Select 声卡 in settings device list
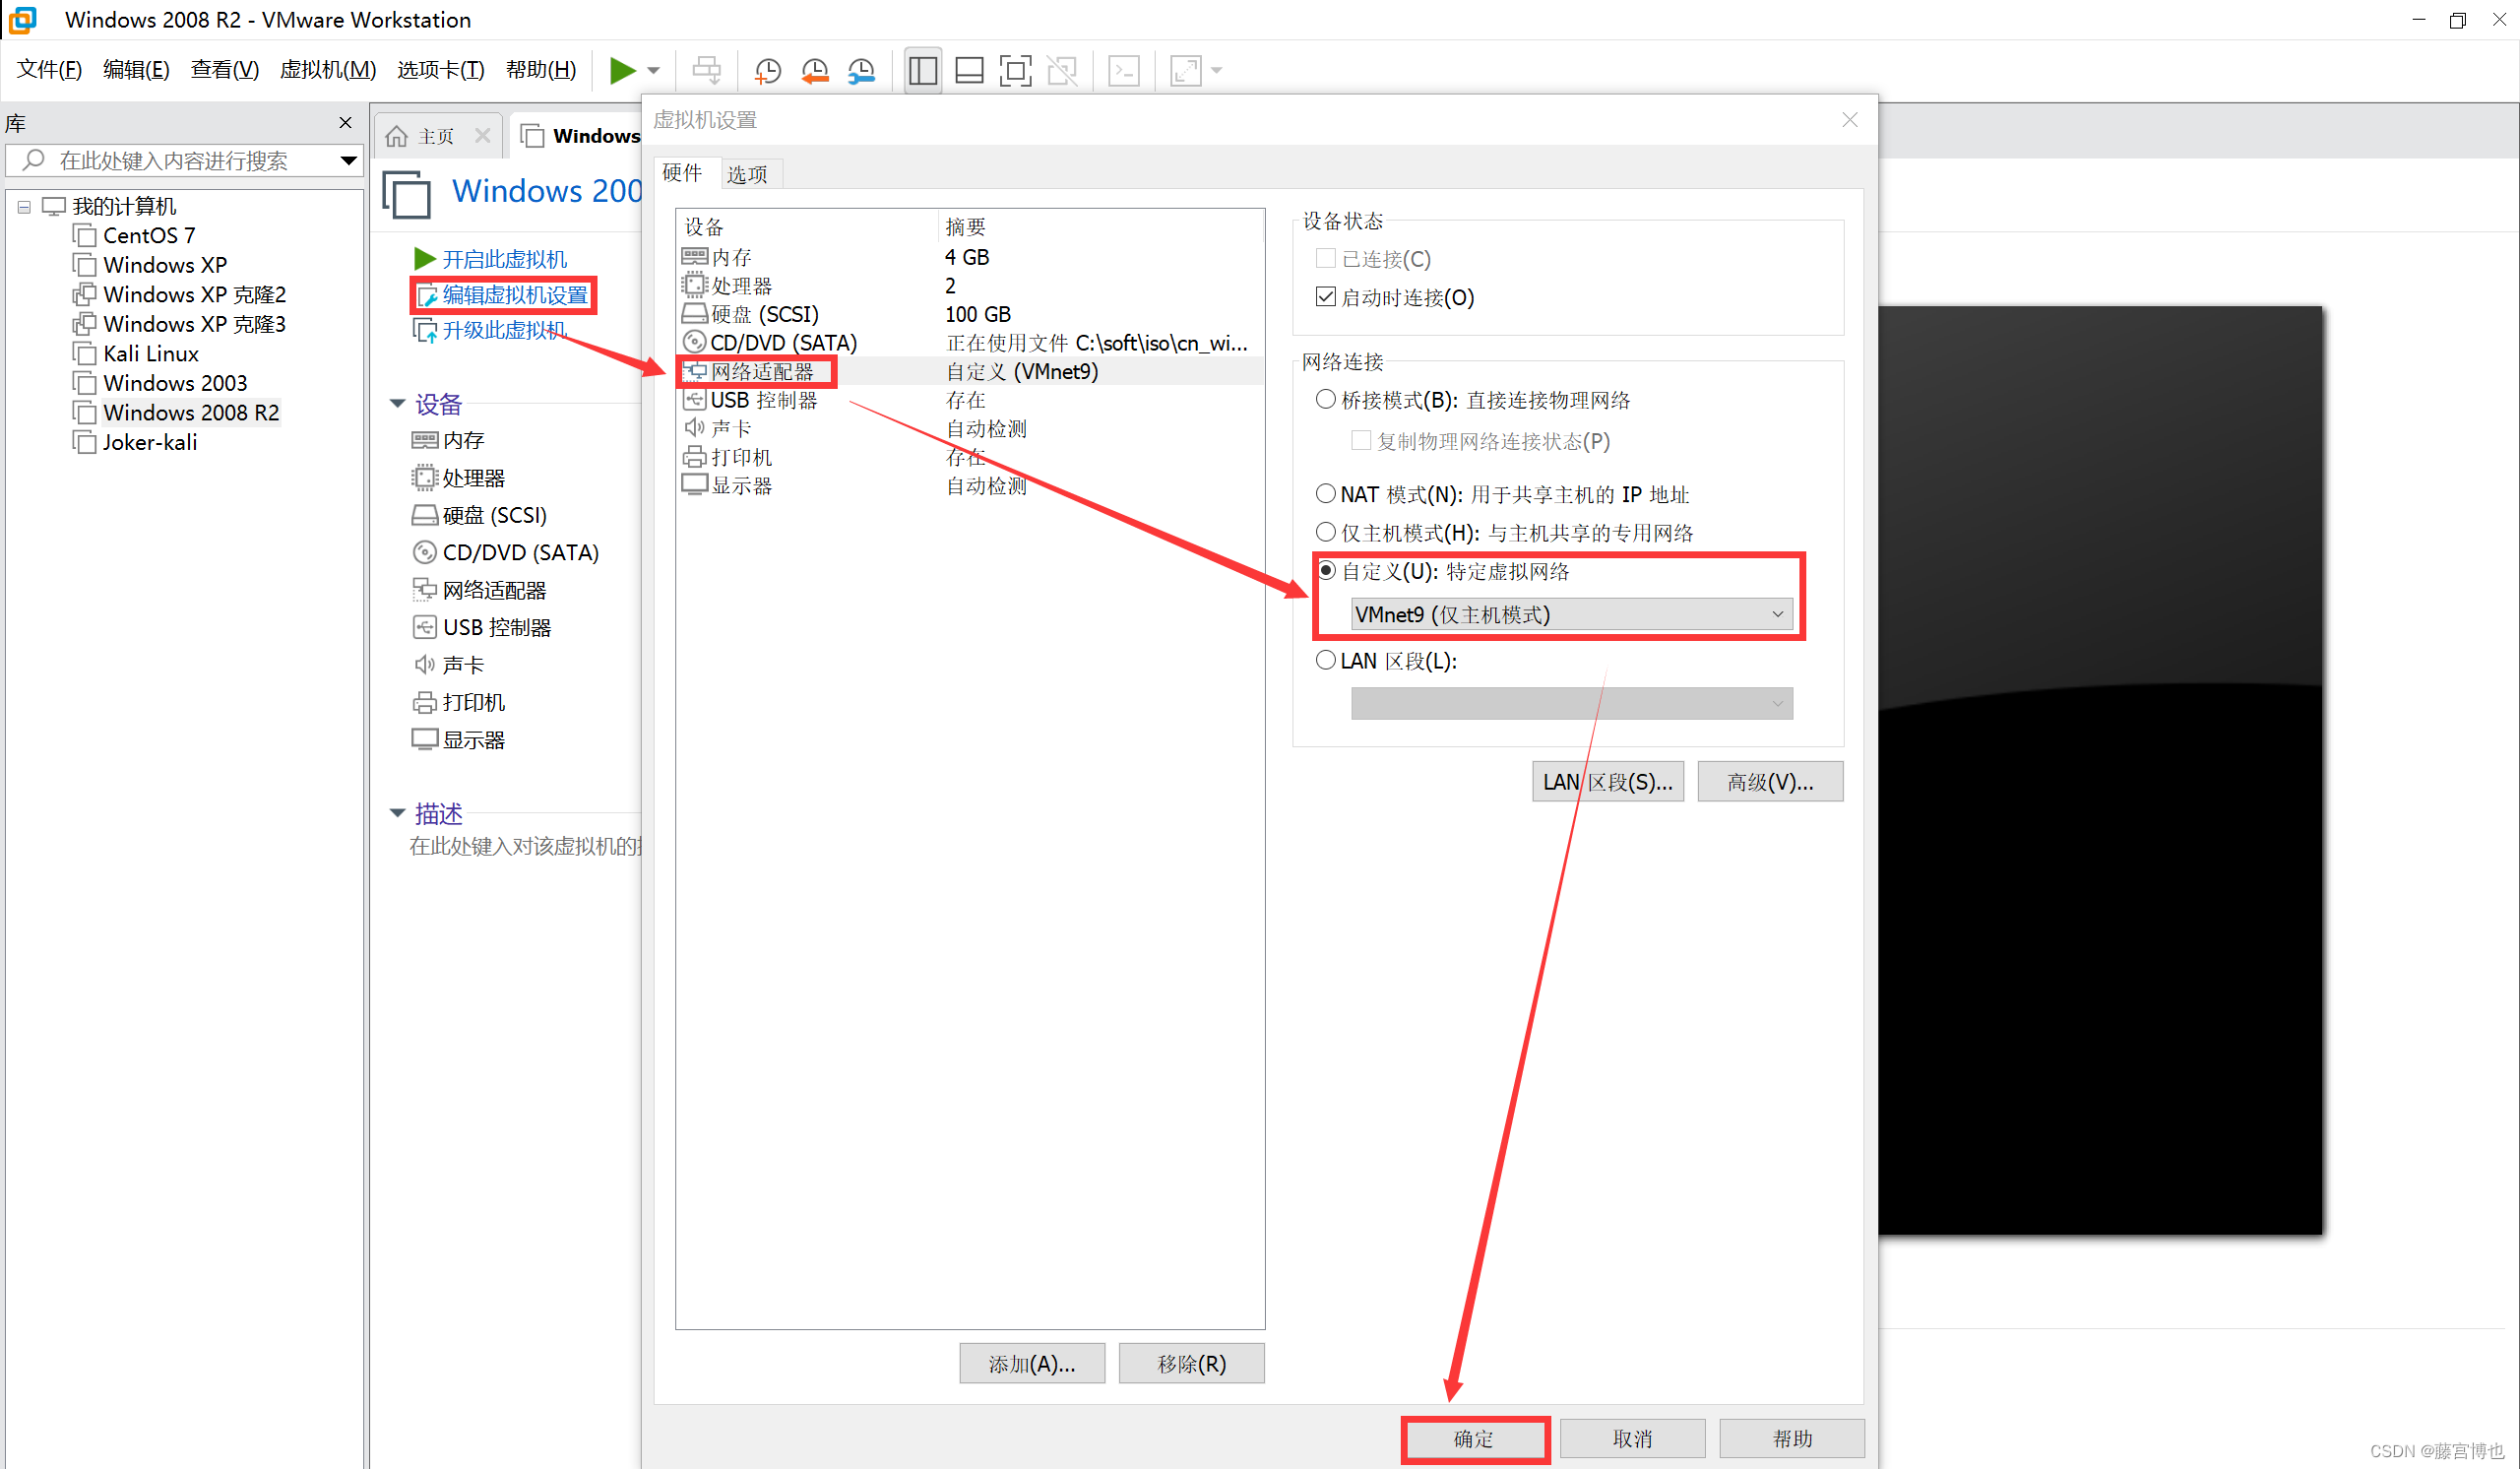2520x1469 pixels. coord(970,428)
